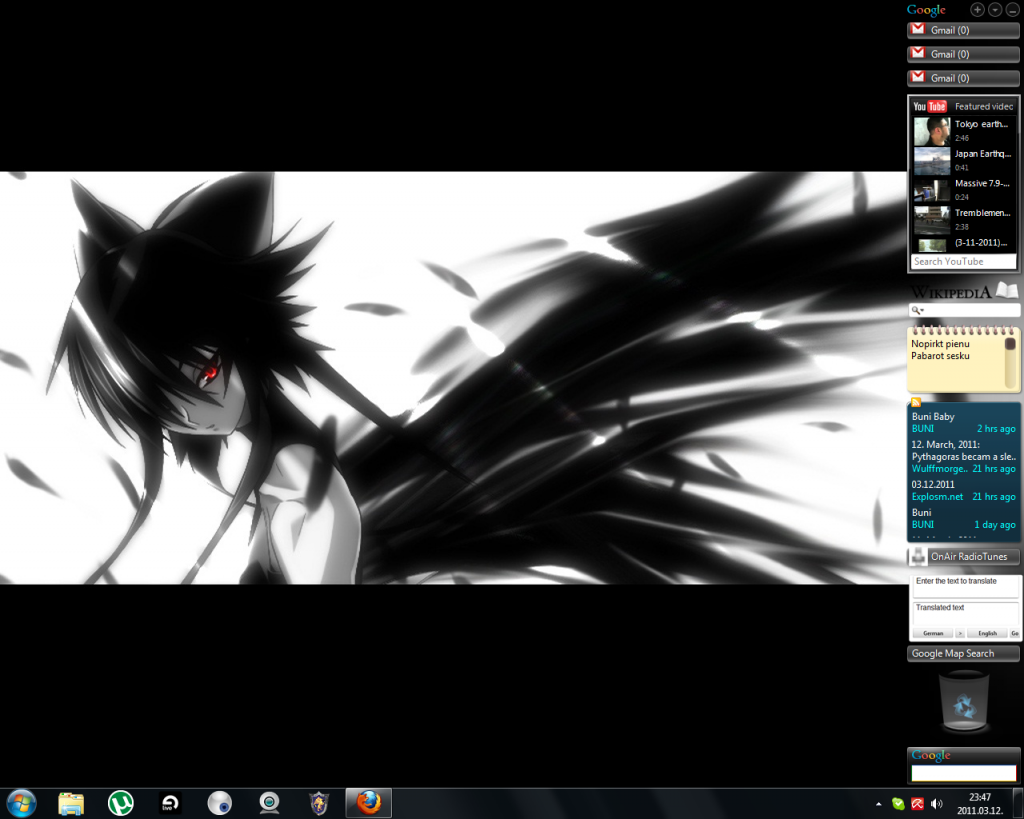
Task: Click the note line 'Pabarot sesku'
Action: coord(940,356)
